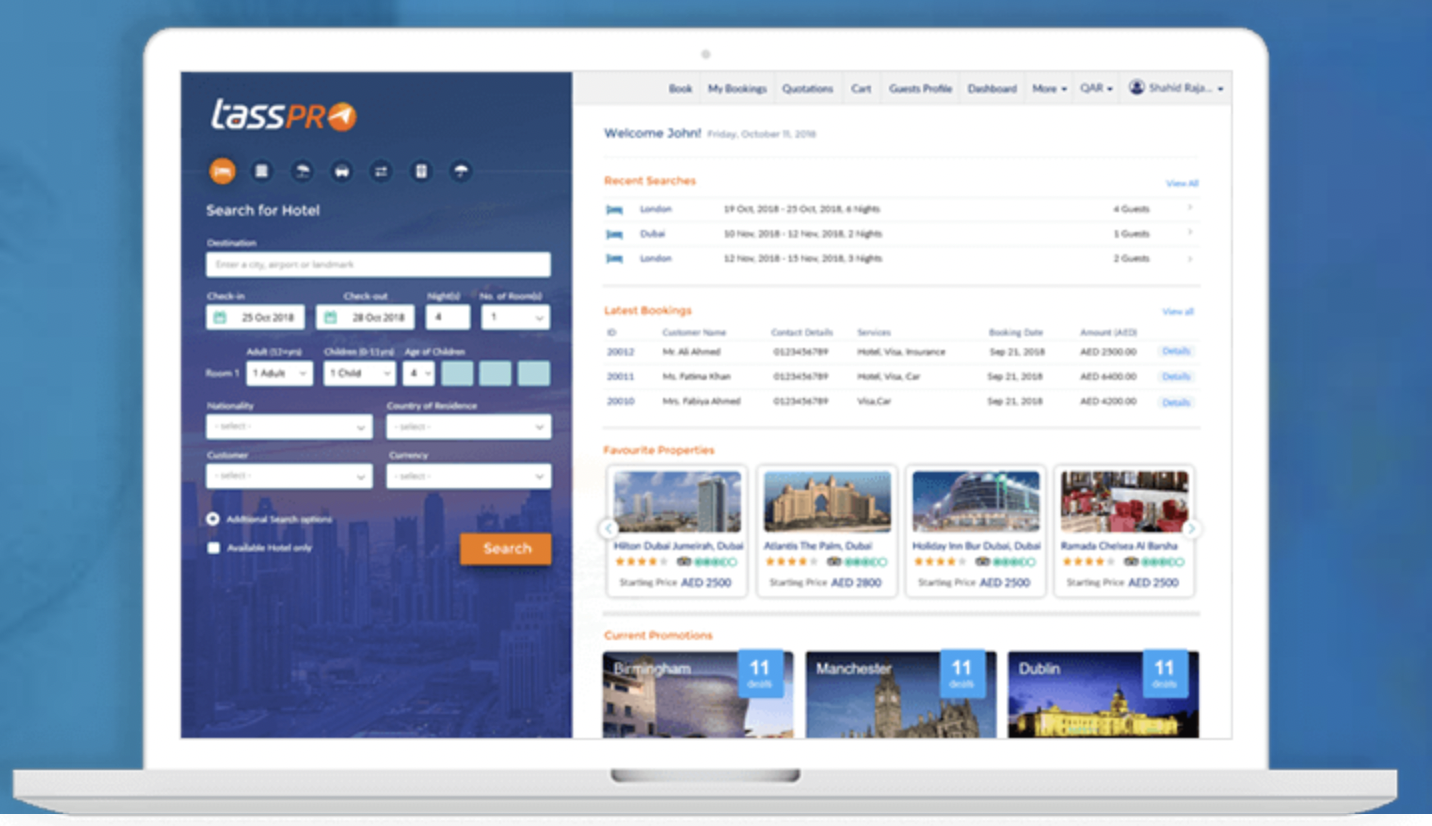
Task: Open My Bookings in top menu
Action: (x=737, y=89)
